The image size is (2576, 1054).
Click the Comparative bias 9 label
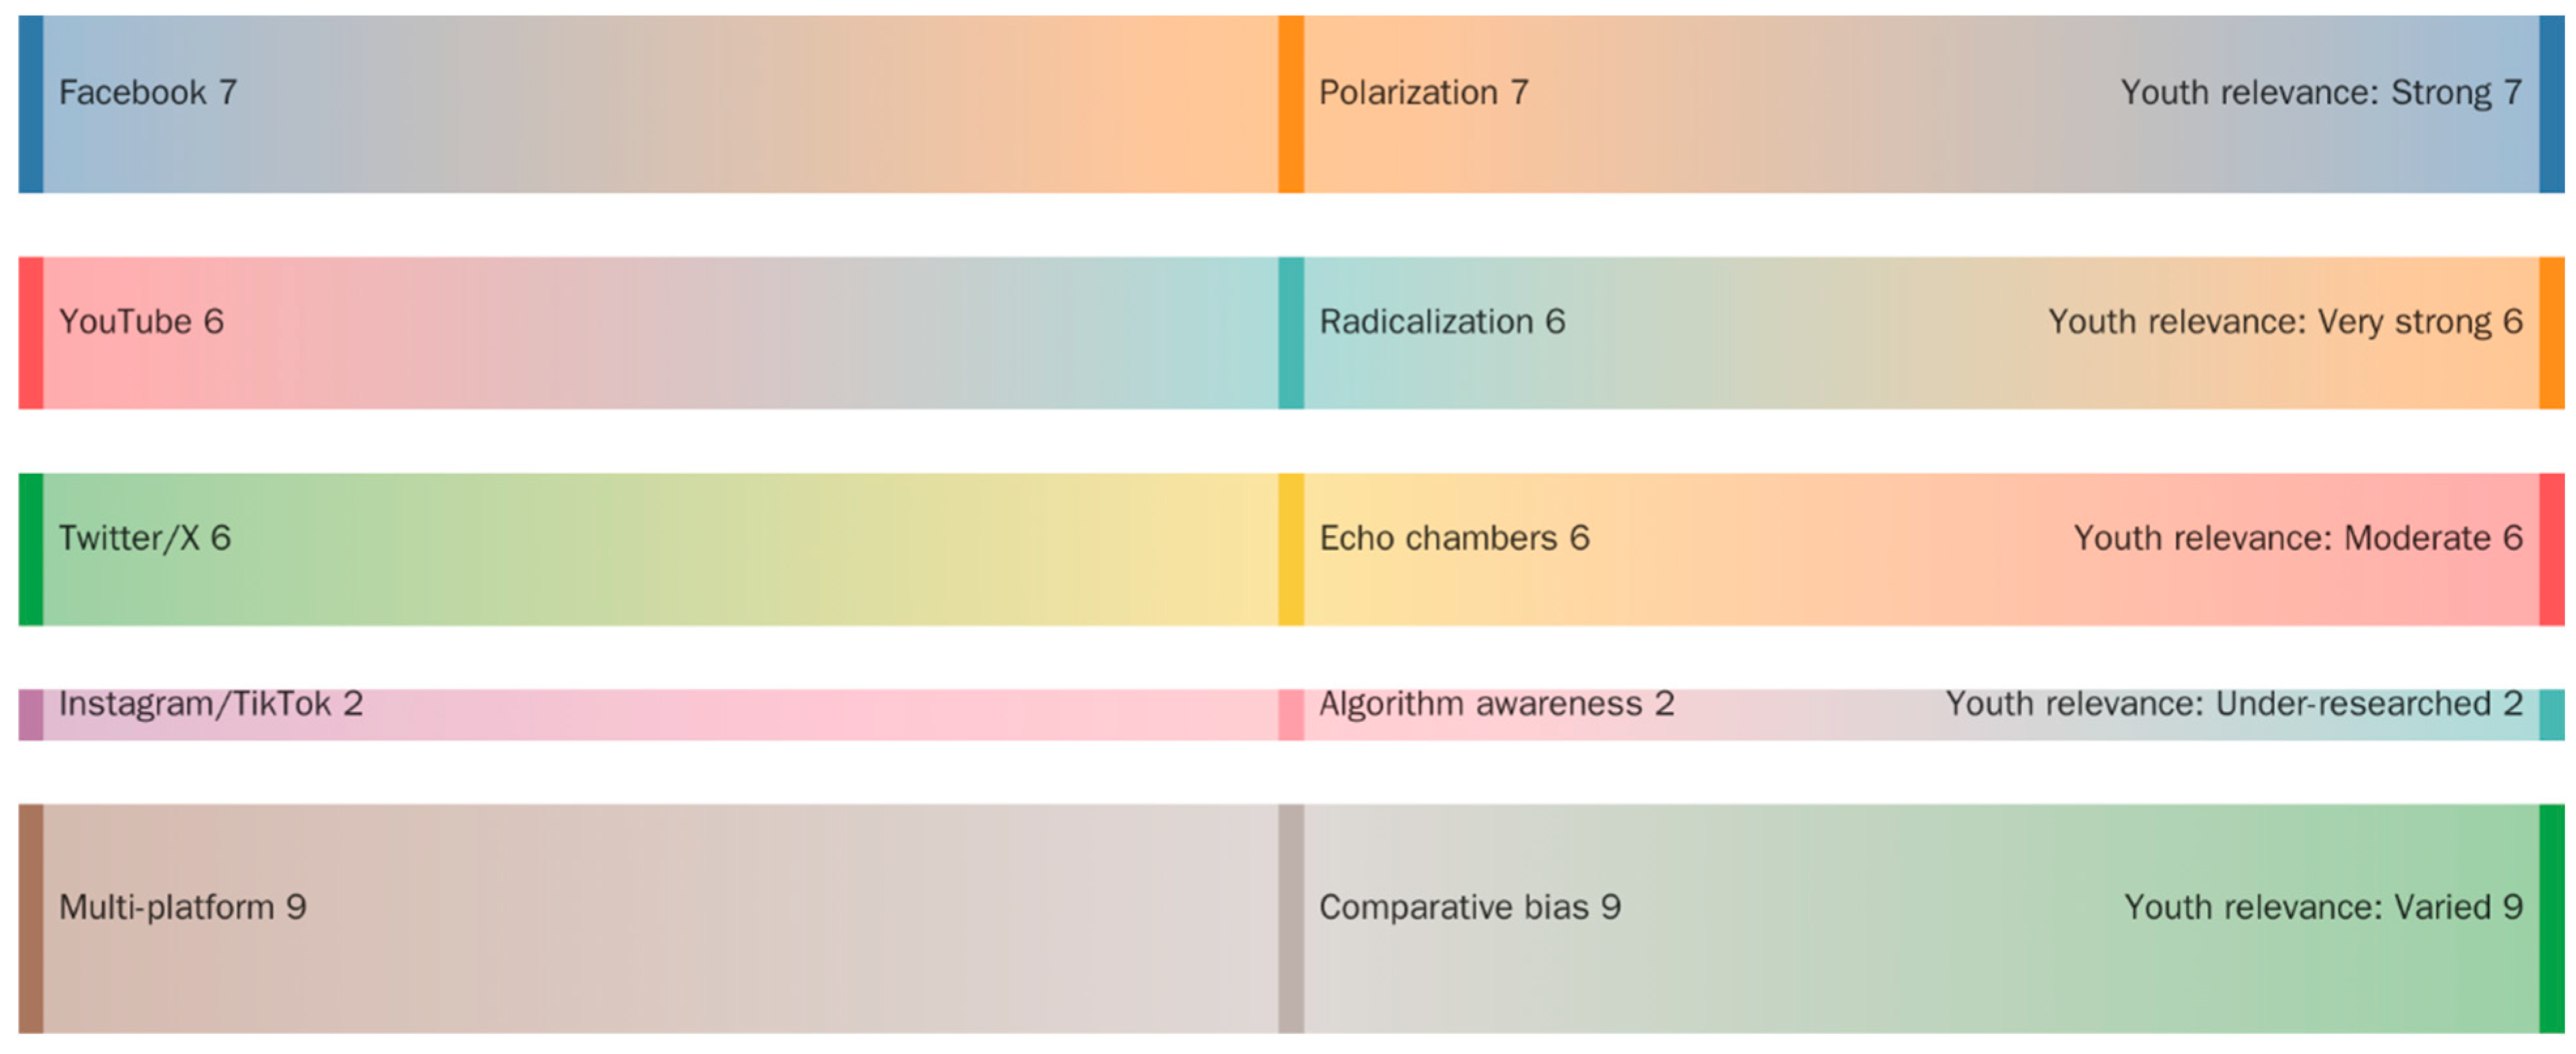coord(1469,907)
